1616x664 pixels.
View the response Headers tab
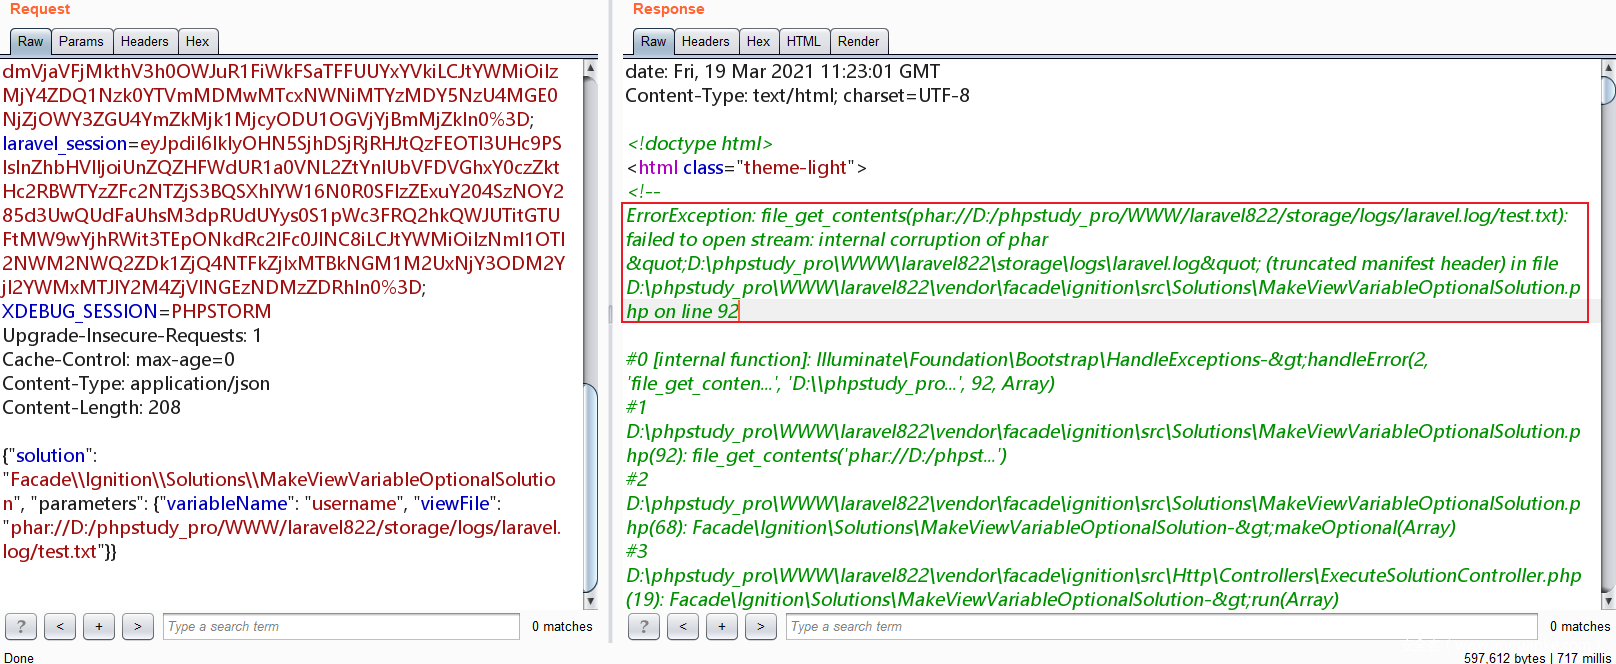point(706,42)
